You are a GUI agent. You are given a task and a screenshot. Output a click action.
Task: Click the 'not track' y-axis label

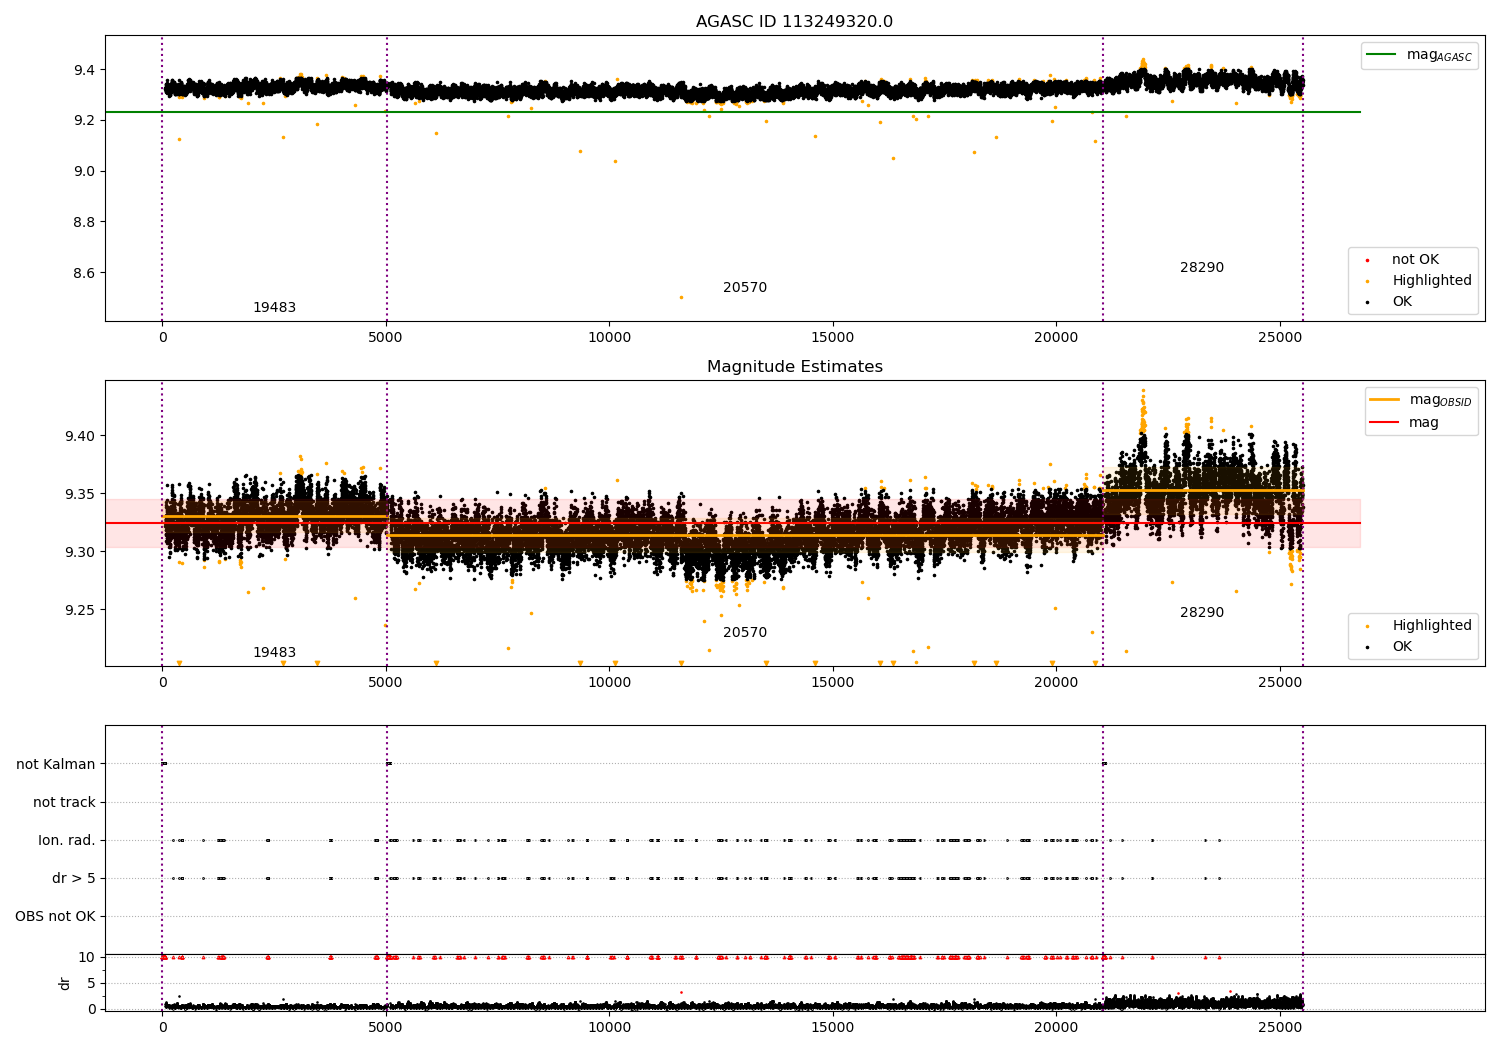click(64, 803)
